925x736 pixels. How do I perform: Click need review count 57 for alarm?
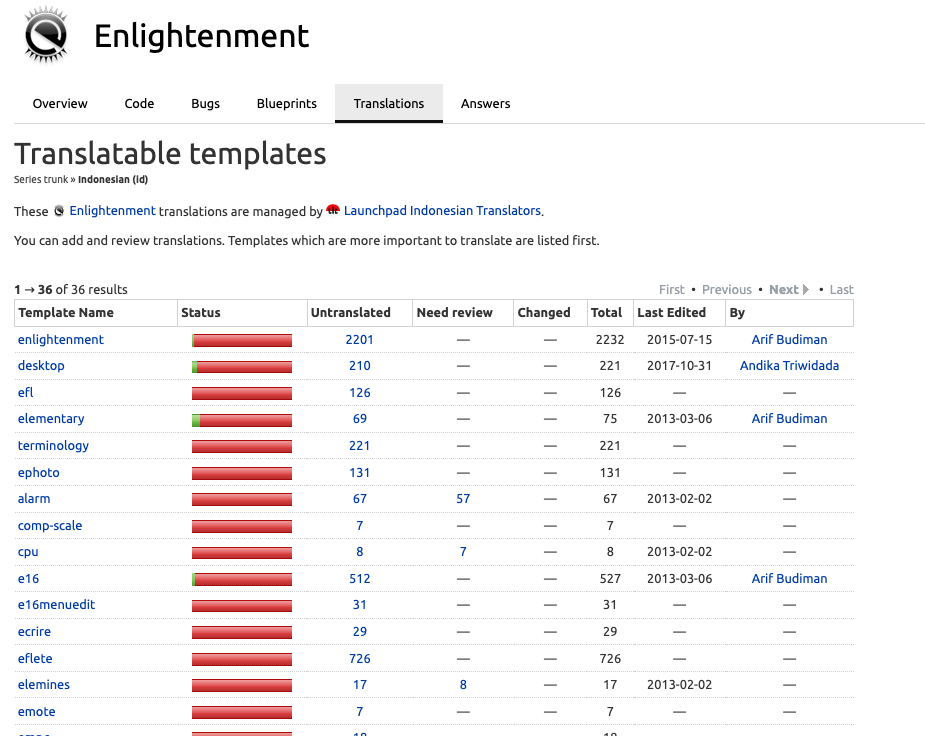point(463,499)
